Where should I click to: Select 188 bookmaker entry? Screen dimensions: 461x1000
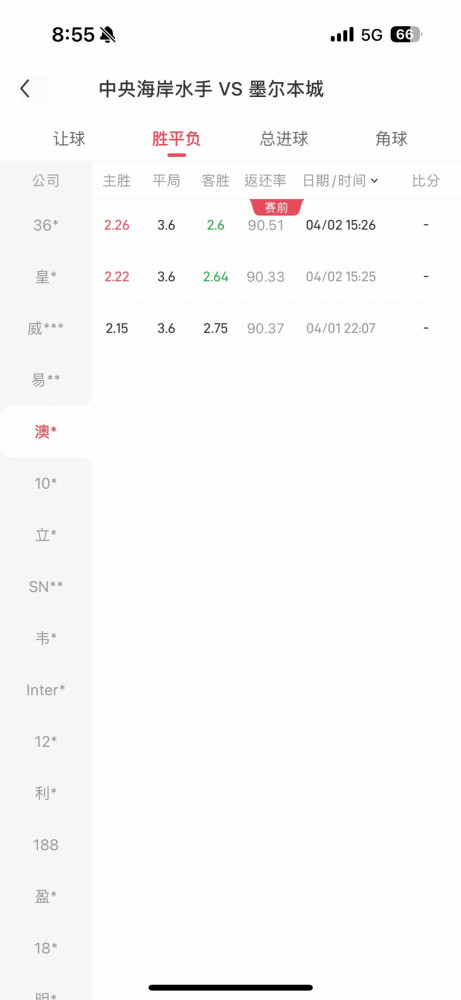46,845
